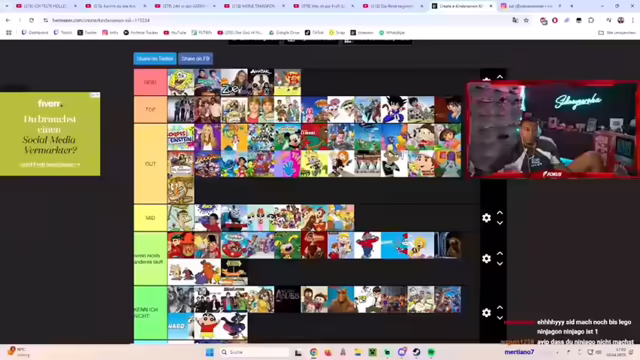Image resolution: width=640 pixels, height=360 pixels.
Task: Open the TikTok bookmark
Action: (314, 32)
